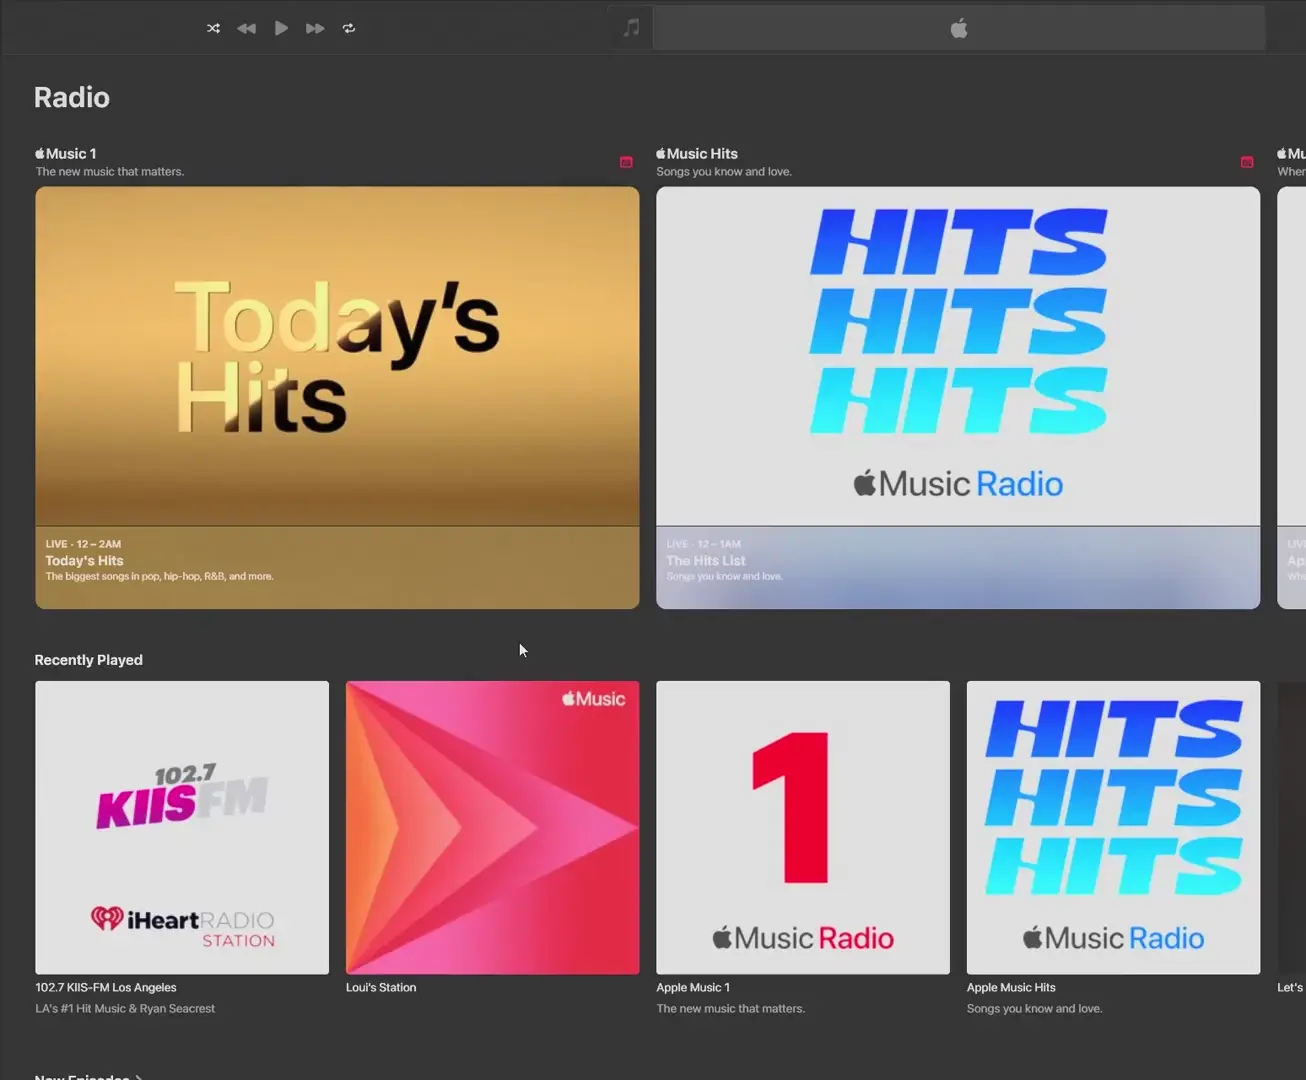1306x1080 pixels.
Task: Play the 102.7 KIIS-FM station artwork
Action: pos(182,828)
